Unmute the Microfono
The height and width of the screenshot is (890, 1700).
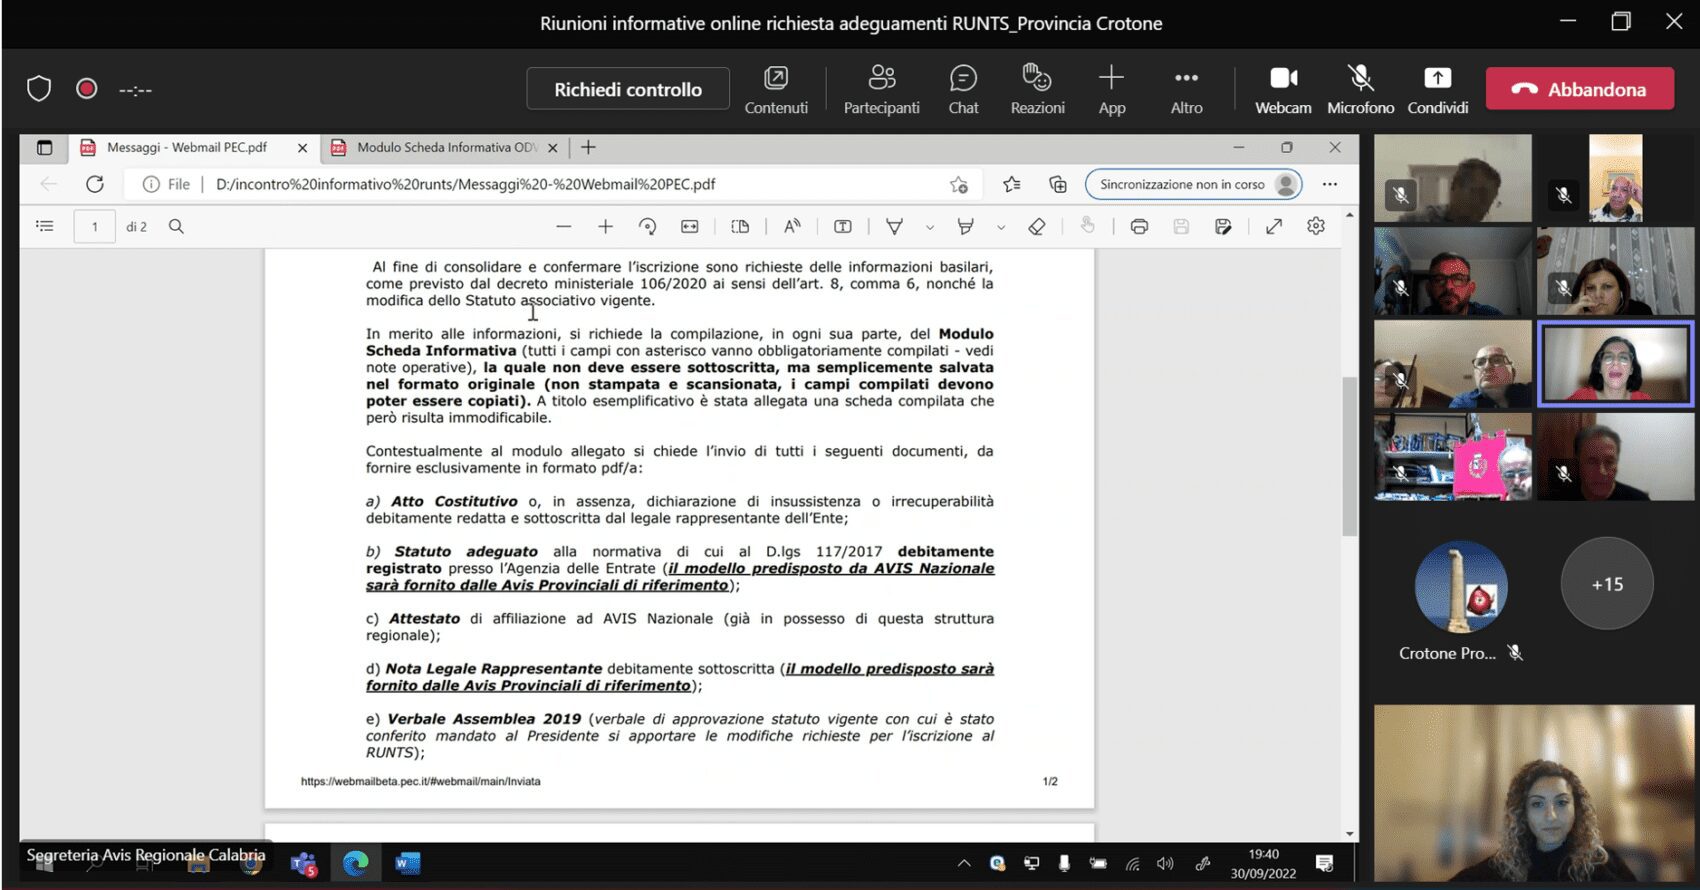point(1360,90)
